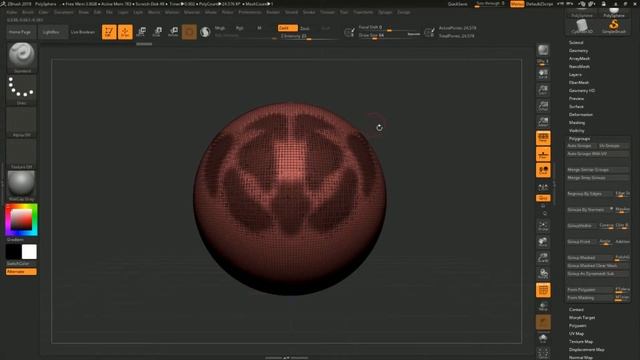Viewport: 640px width, 360px height.
Task: Click the Frame mesh icon
Action: [543, 226]
